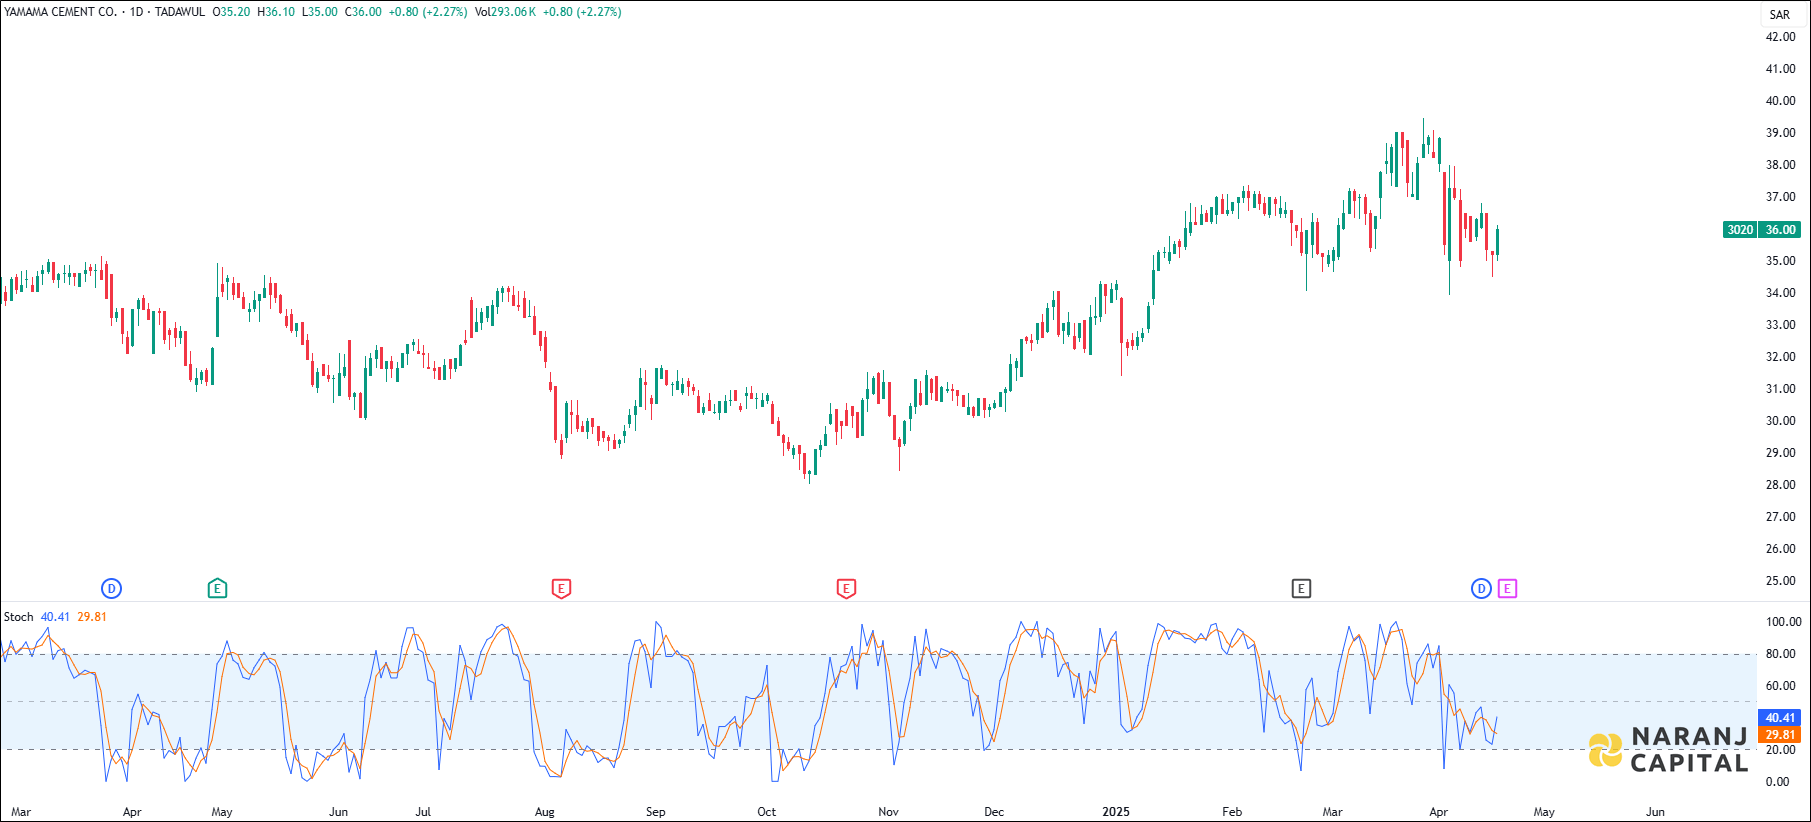Open the red earnings E marker near Aug
The height and width of the screenshot is (822, 1811).
561,589
